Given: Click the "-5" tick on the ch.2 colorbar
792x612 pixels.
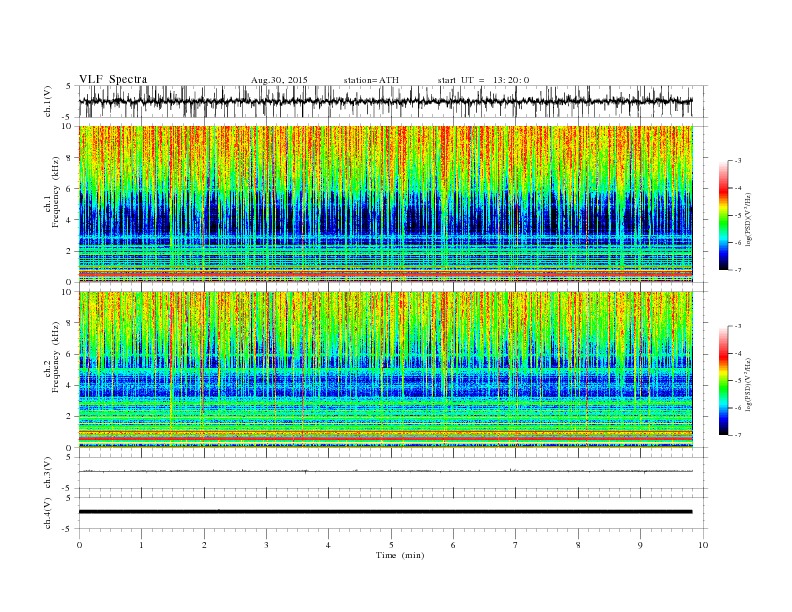Looking at the screenshot, I should coord(738,381).
